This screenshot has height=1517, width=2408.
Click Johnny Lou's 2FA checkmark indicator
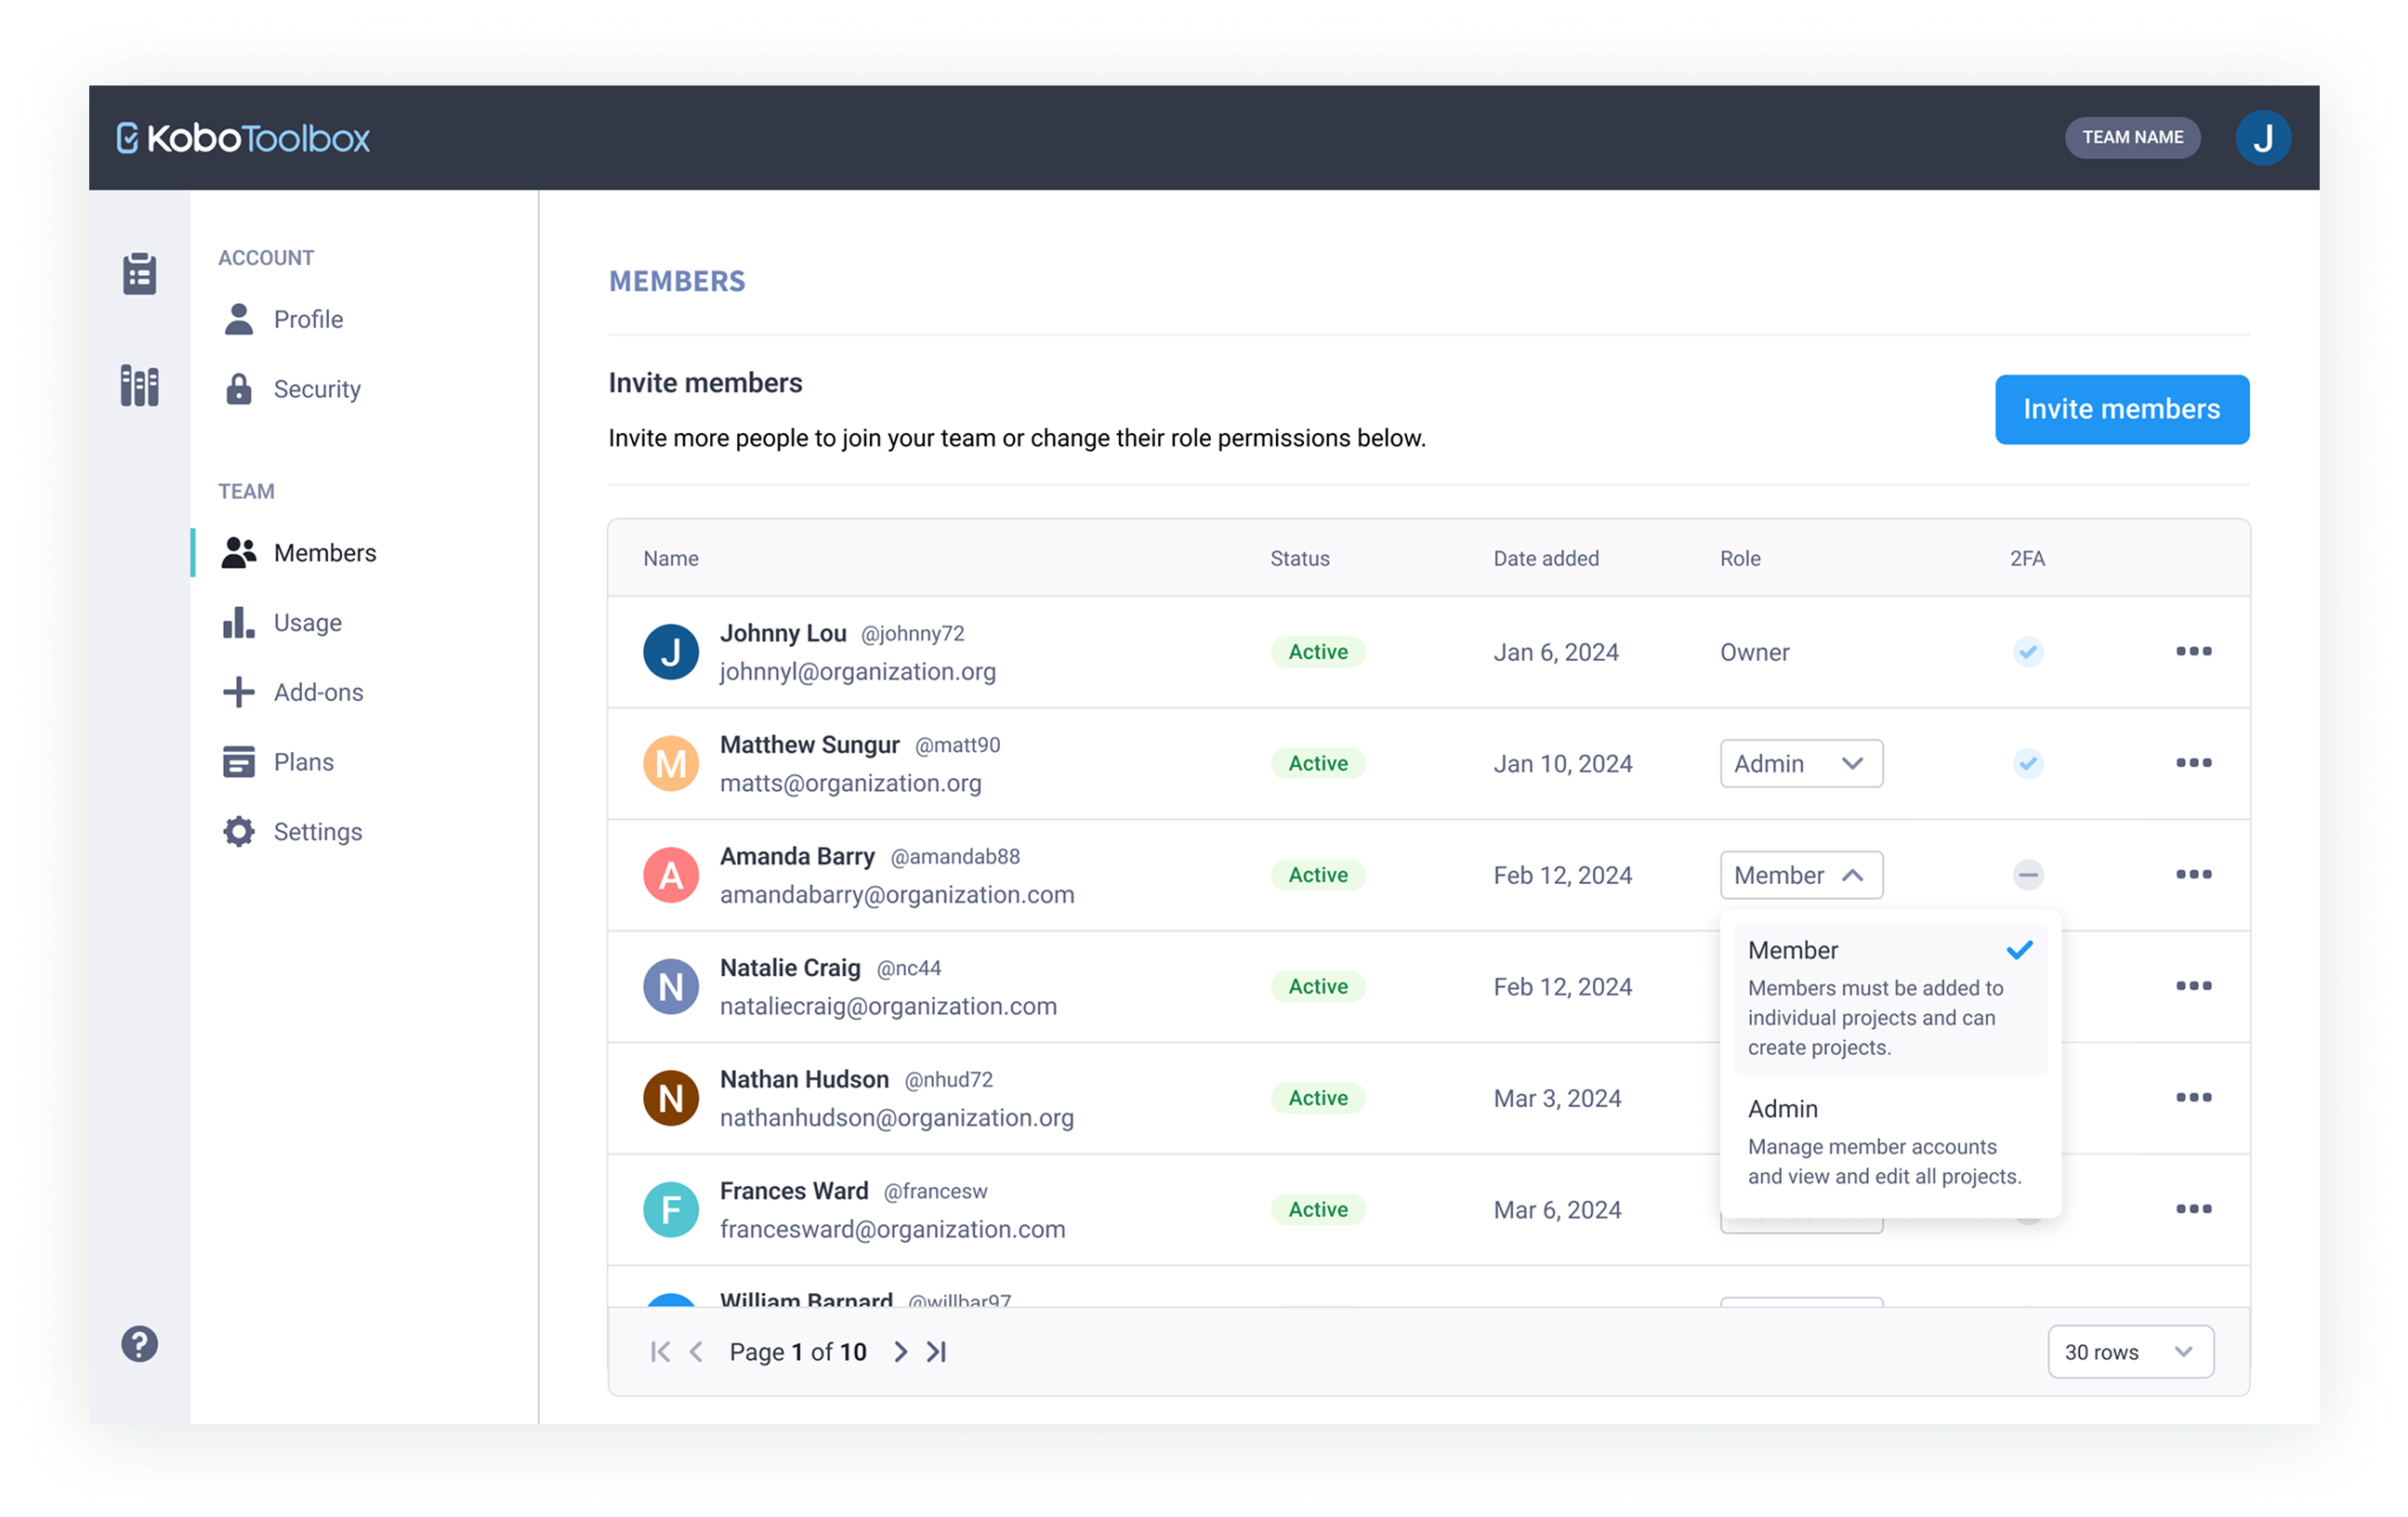coord(2027,652)
